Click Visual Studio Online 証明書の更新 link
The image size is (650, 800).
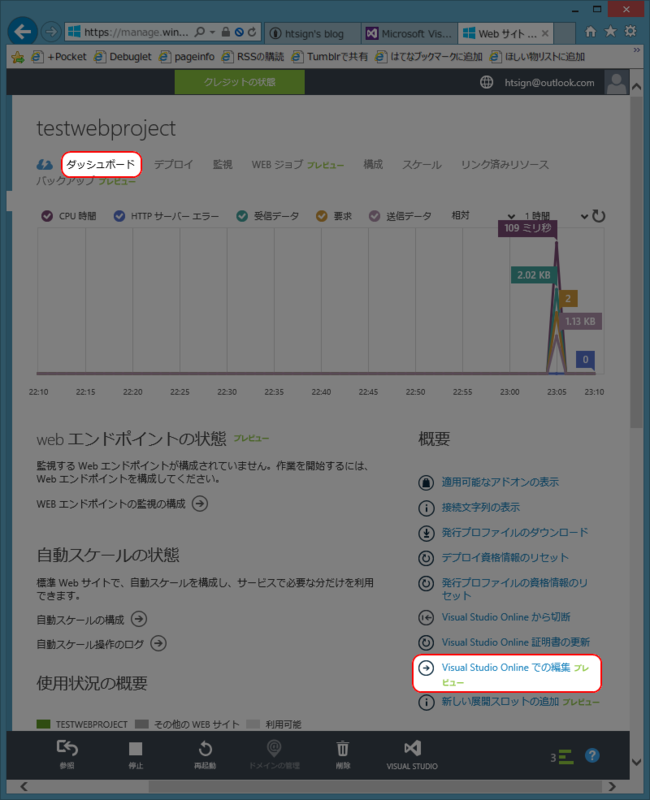coord(515,642)
